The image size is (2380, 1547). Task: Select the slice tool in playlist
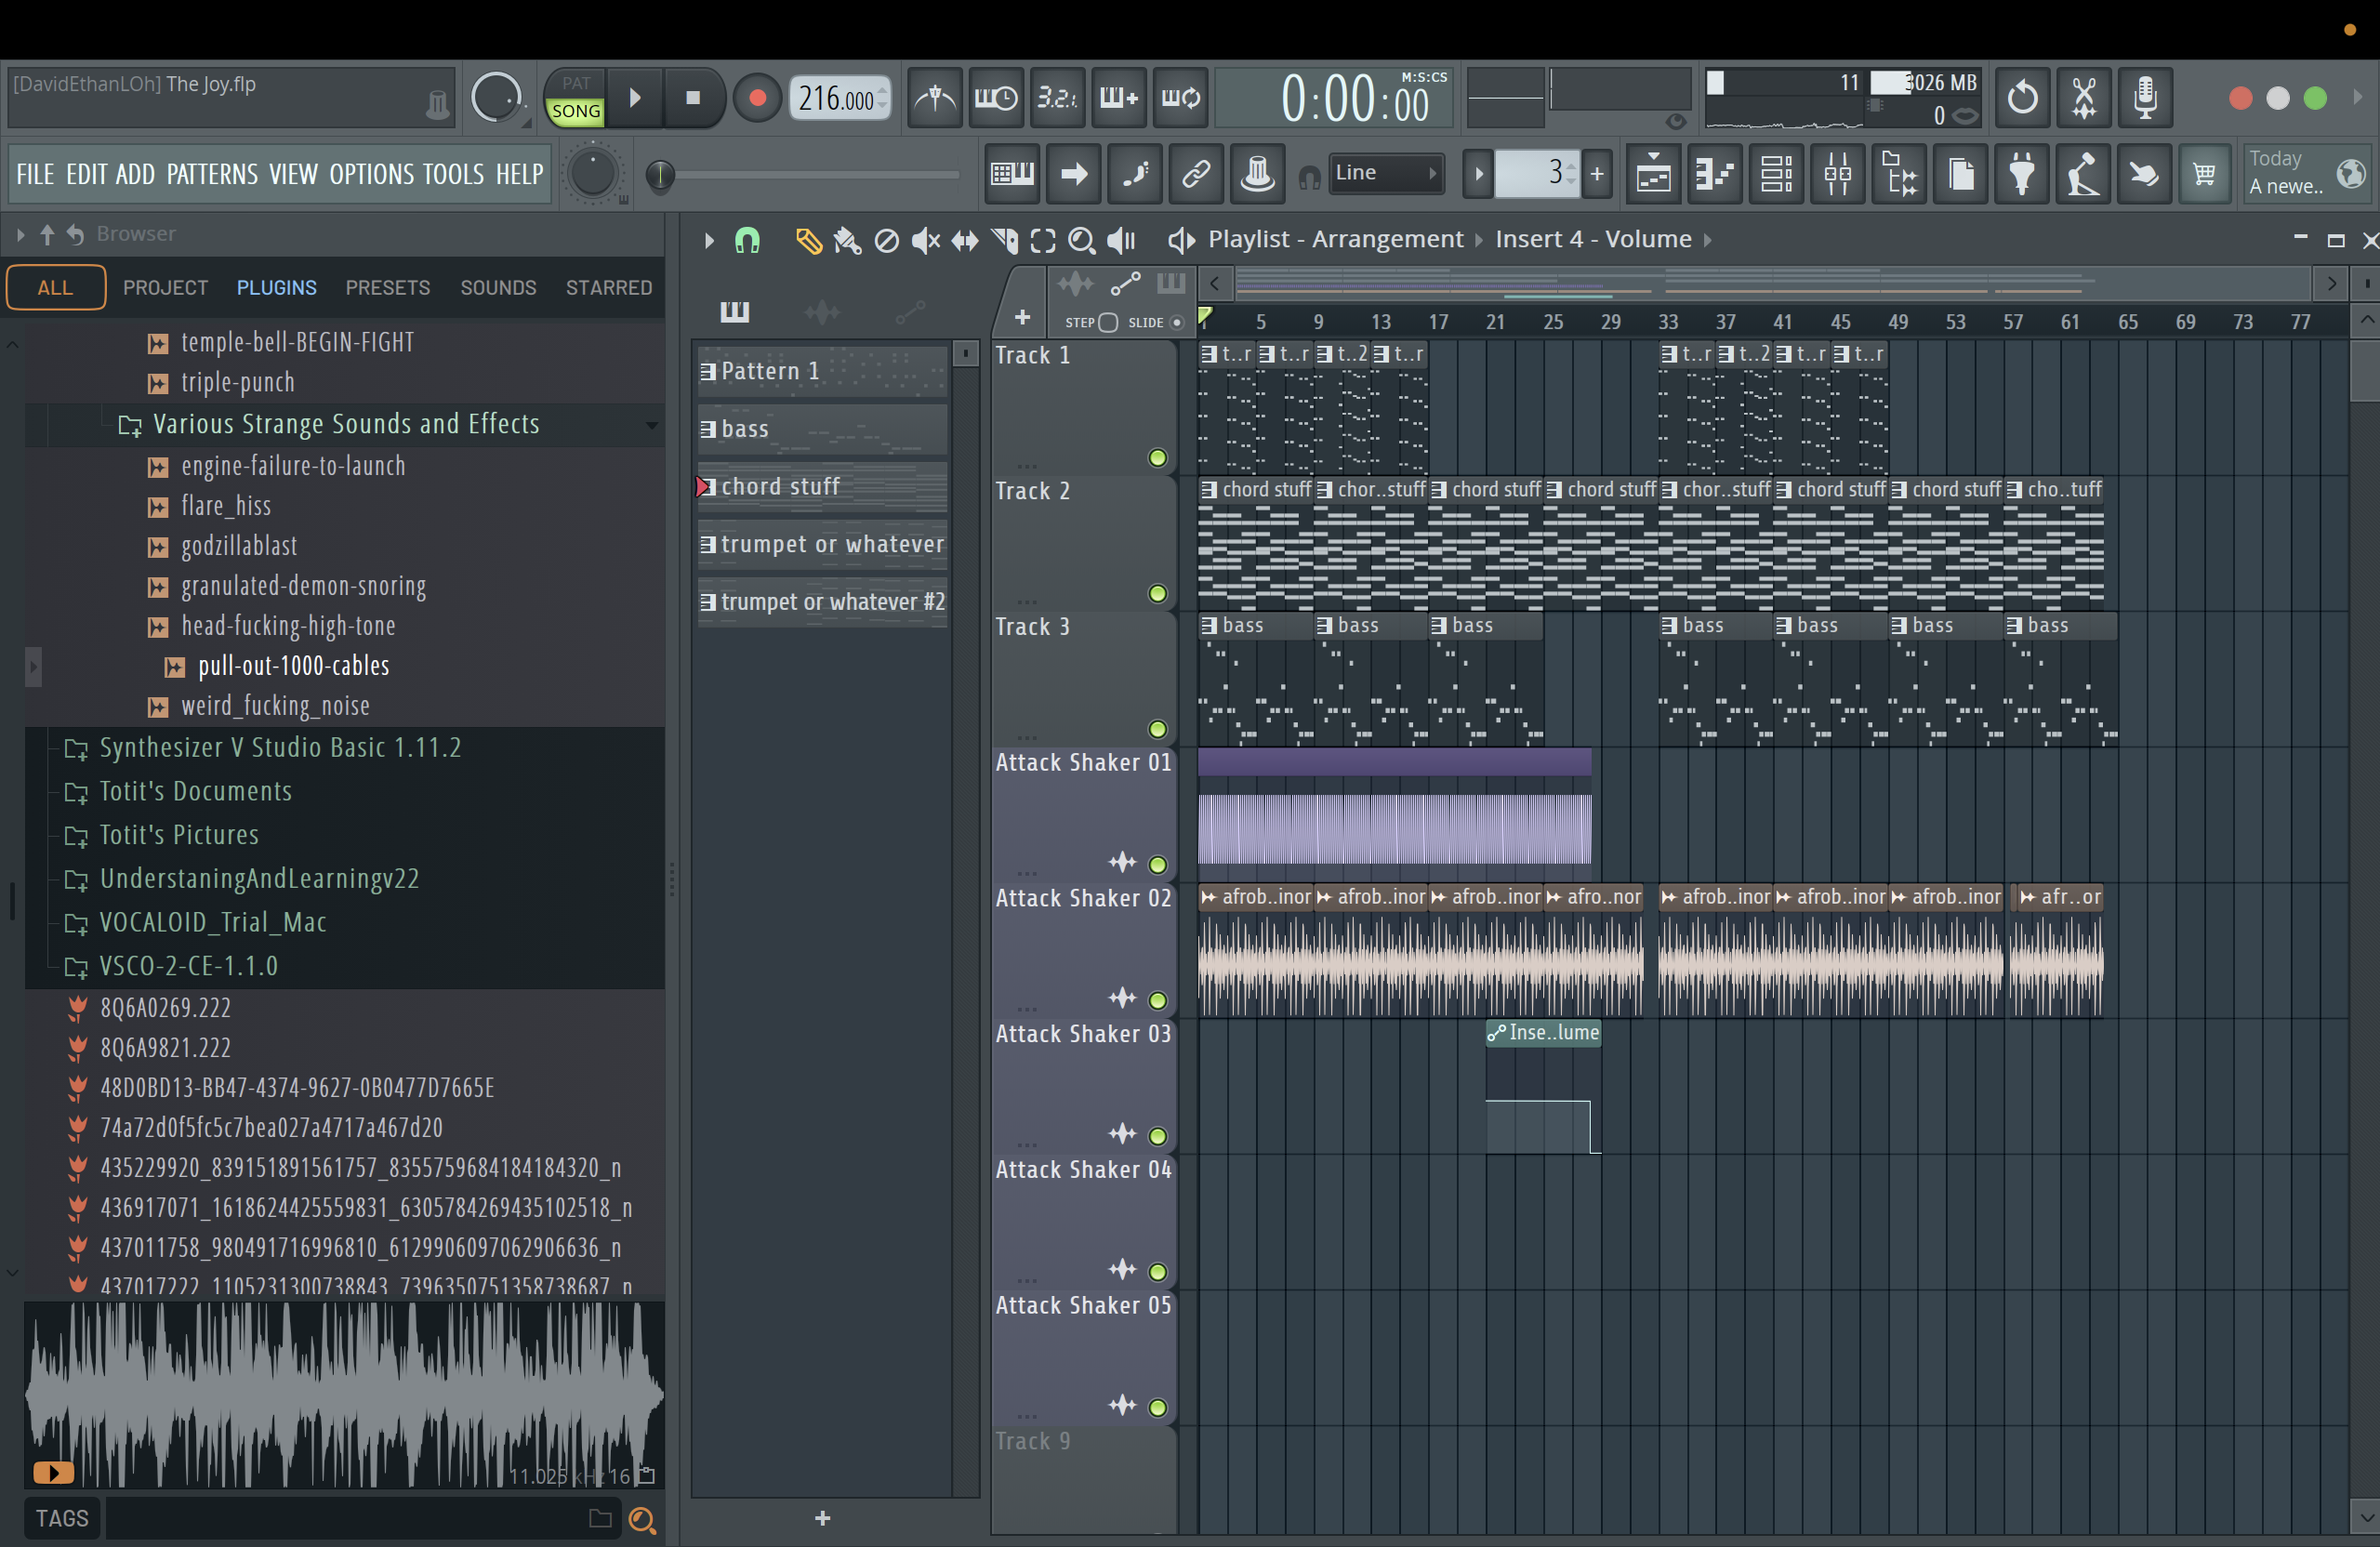(1005, 240)
